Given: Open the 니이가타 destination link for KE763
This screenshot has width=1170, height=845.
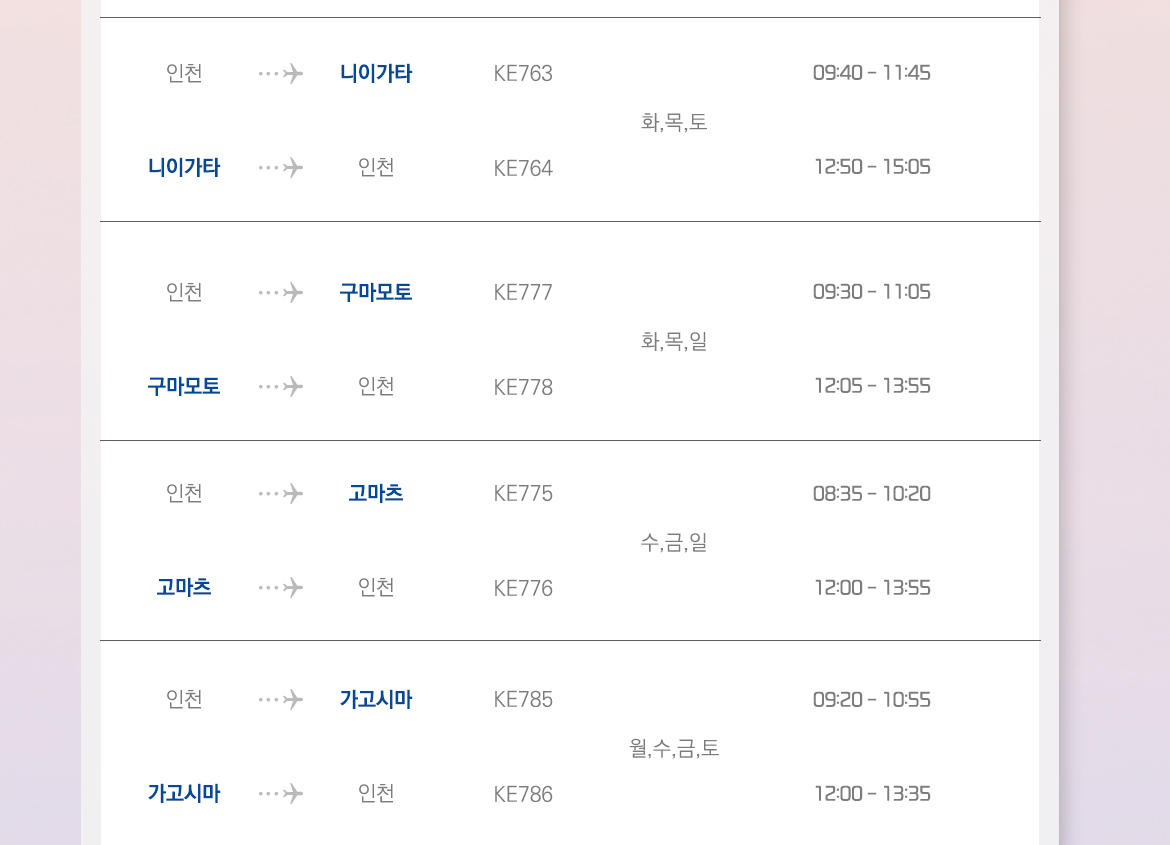Looking at the screenshot, I should [x=376, y=73].
